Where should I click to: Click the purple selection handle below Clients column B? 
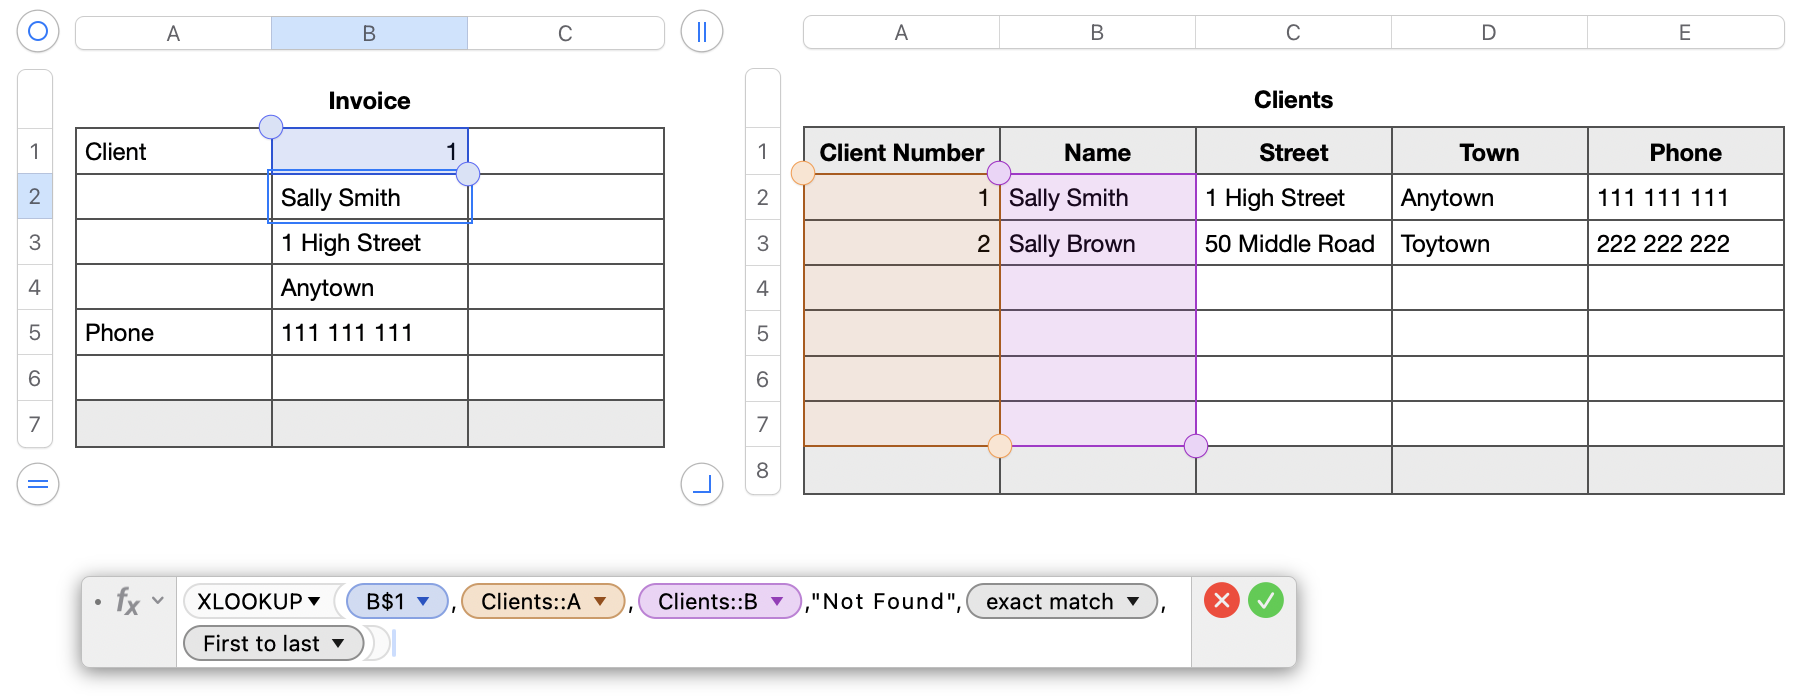click(1195, 446)
